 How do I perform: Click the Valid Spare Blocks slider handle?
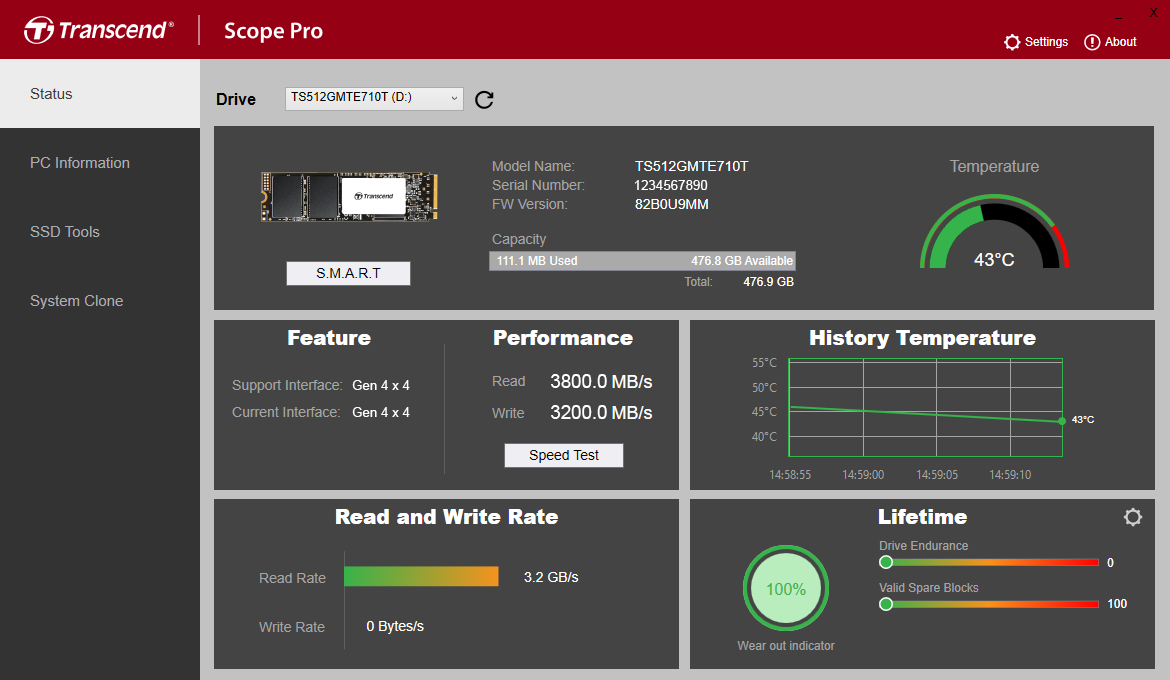coord(886,604)
